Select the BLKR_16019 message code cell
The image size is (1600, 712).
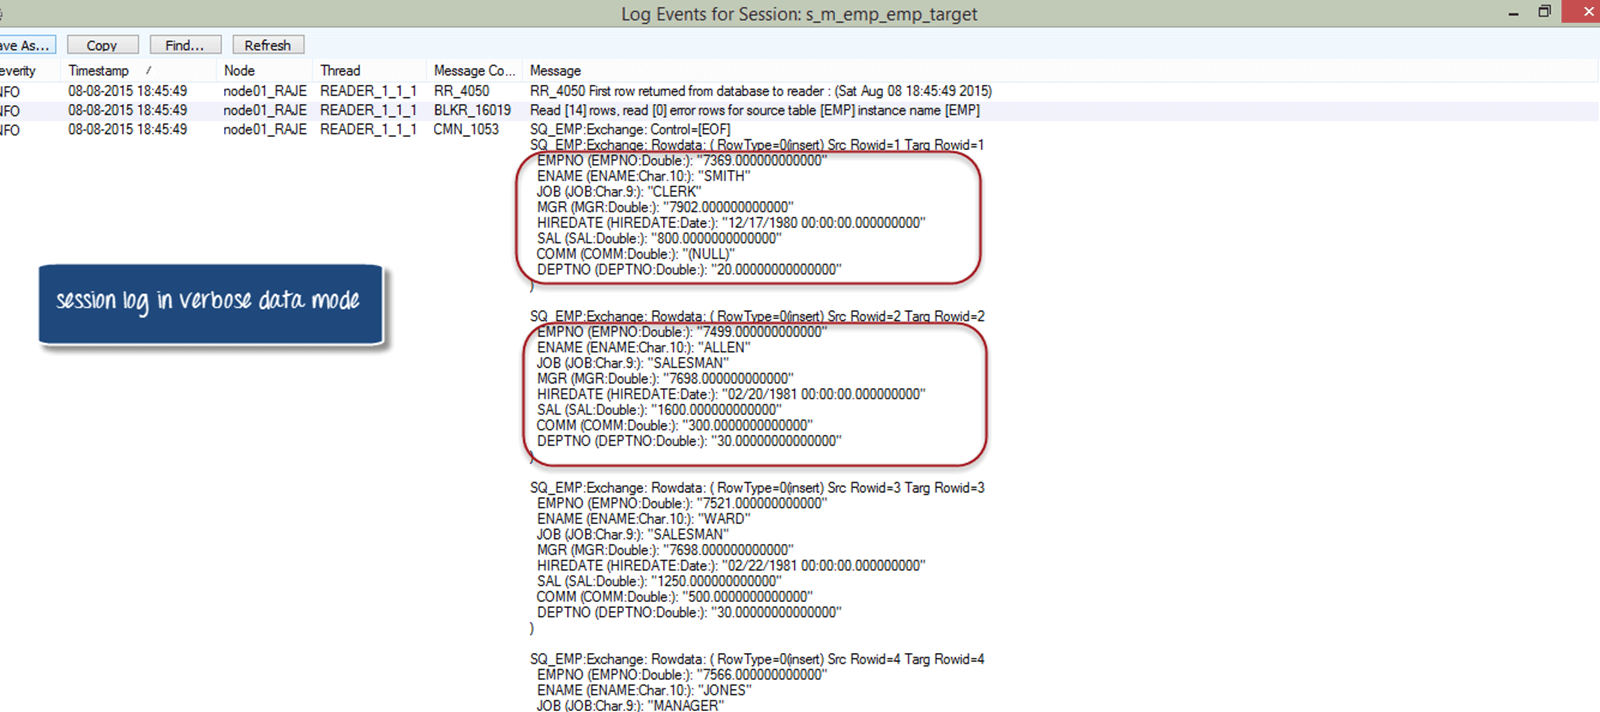coord(472,110)
